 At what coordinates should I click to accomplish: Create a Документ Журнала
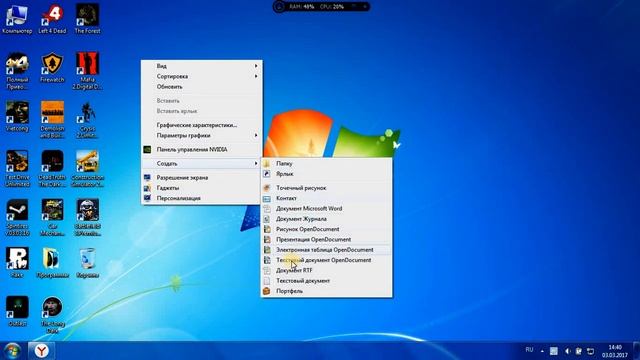(327, 219)
